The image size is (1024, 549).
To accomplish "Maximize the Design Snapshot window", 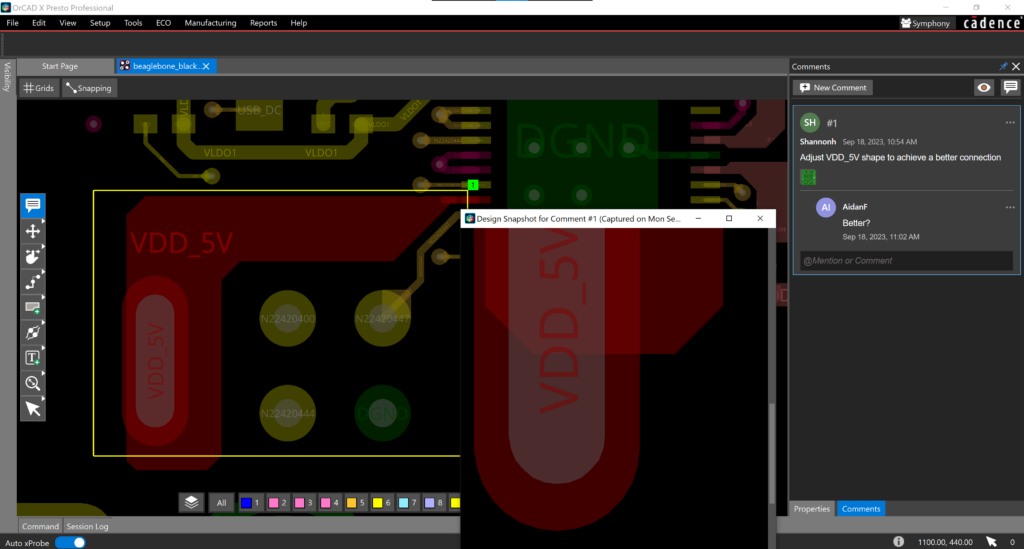I will click(x=729, y=219).
